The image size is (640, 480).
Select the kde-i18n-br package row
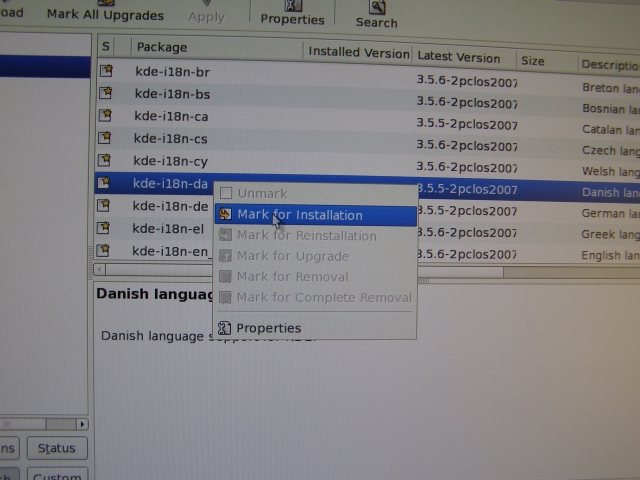point(367,76)
